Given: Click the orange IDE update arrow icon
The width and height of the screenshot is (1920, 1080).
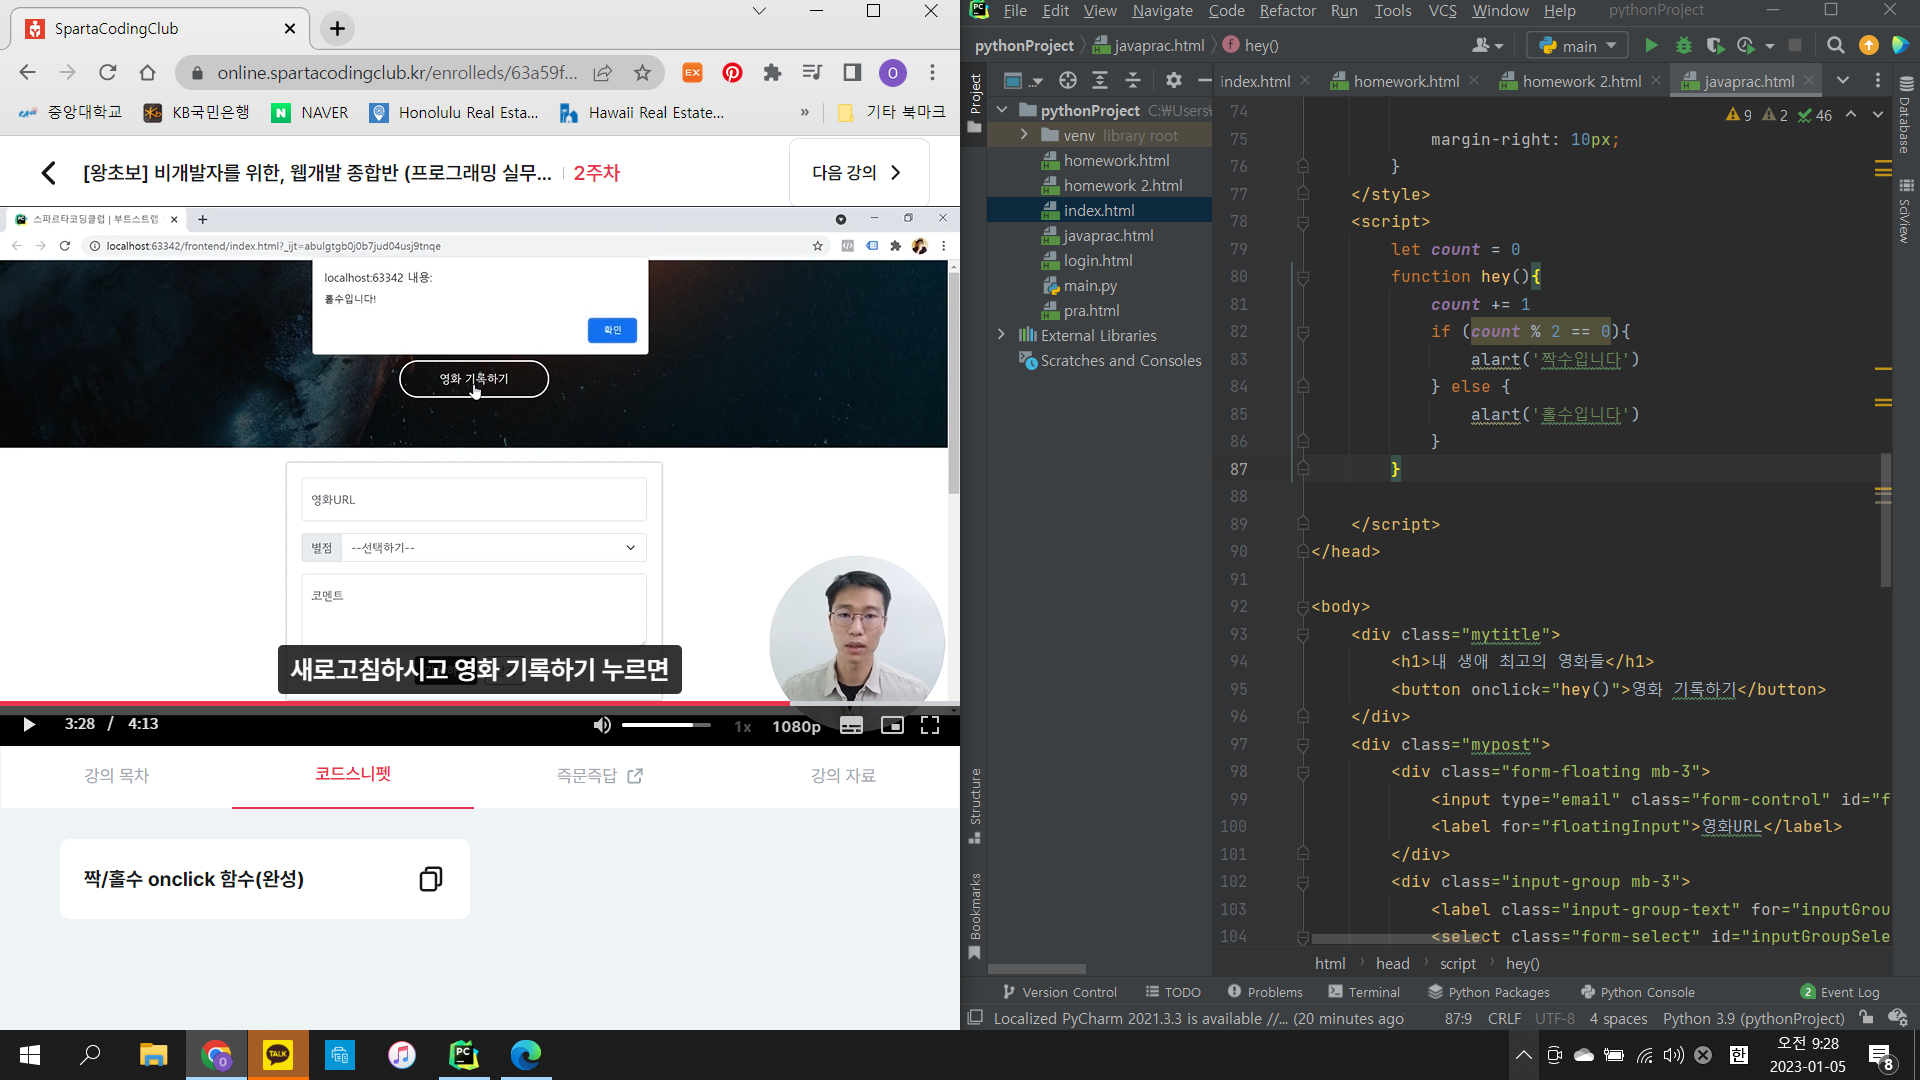Looking at the screenshot, I should click(1868, 46).
